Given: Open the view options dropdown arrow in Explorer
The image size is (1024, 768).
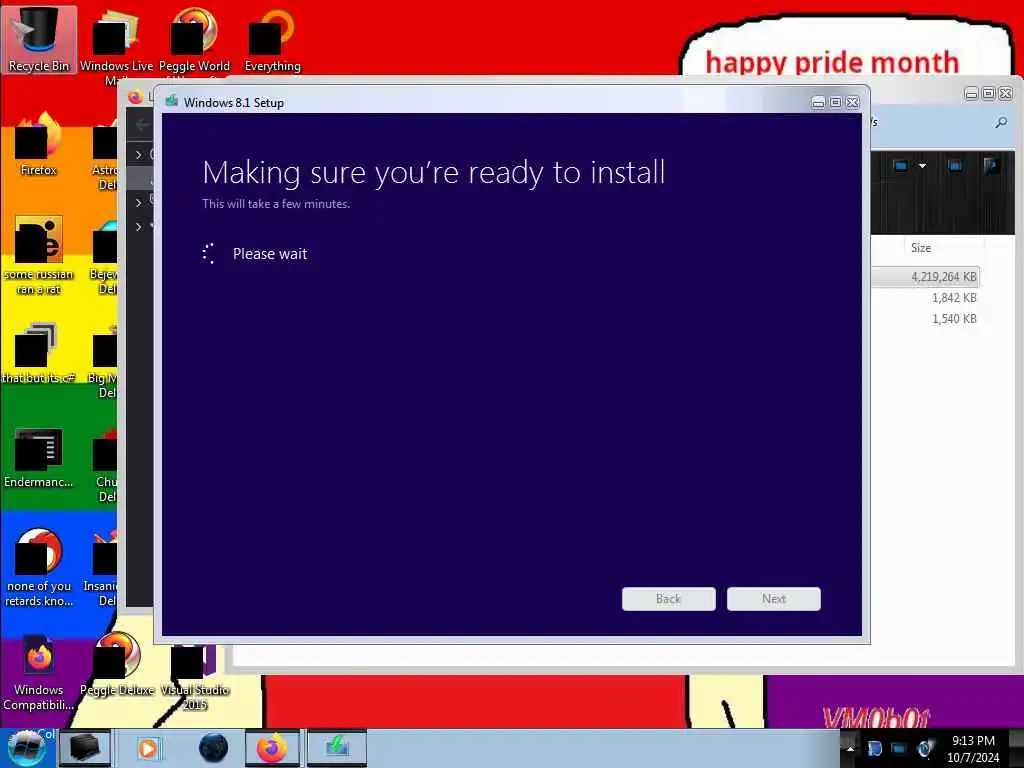Looking at the screenshot, I should 922,166.
